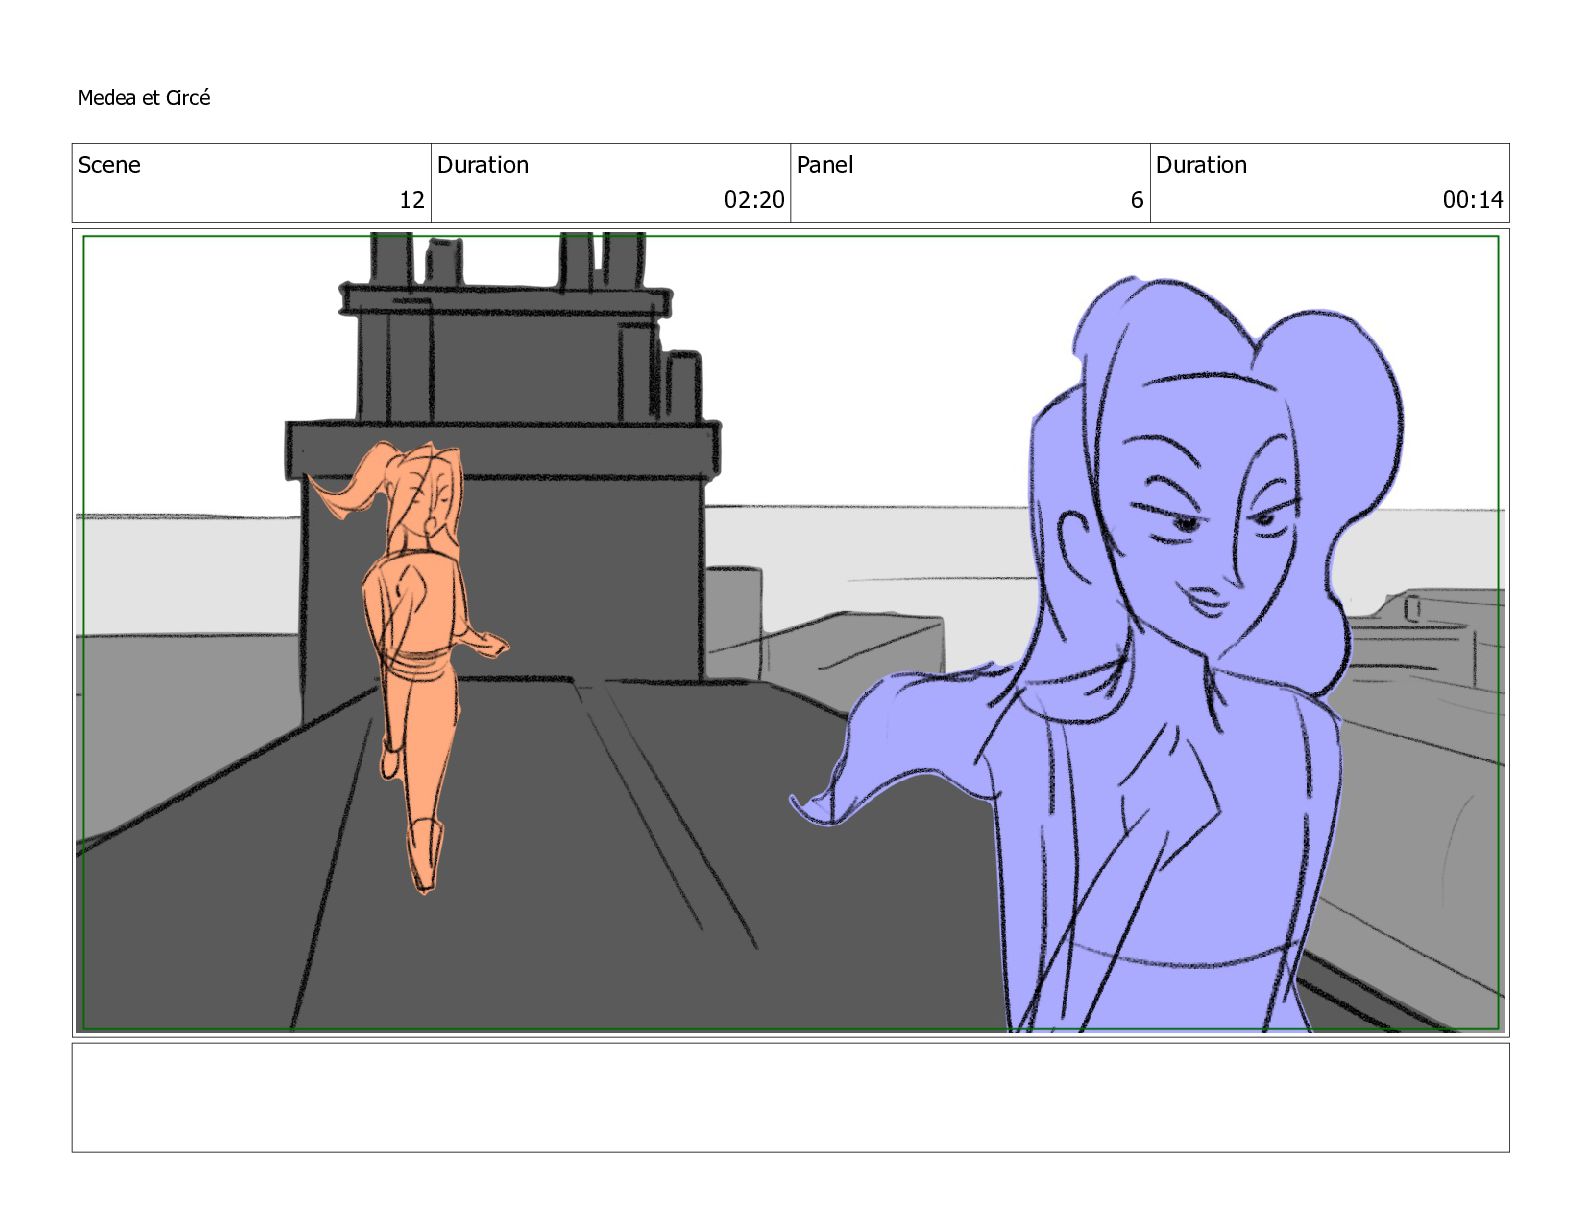
Task: Select the 'Medea et Circé' project title
Action: (144, 98)
